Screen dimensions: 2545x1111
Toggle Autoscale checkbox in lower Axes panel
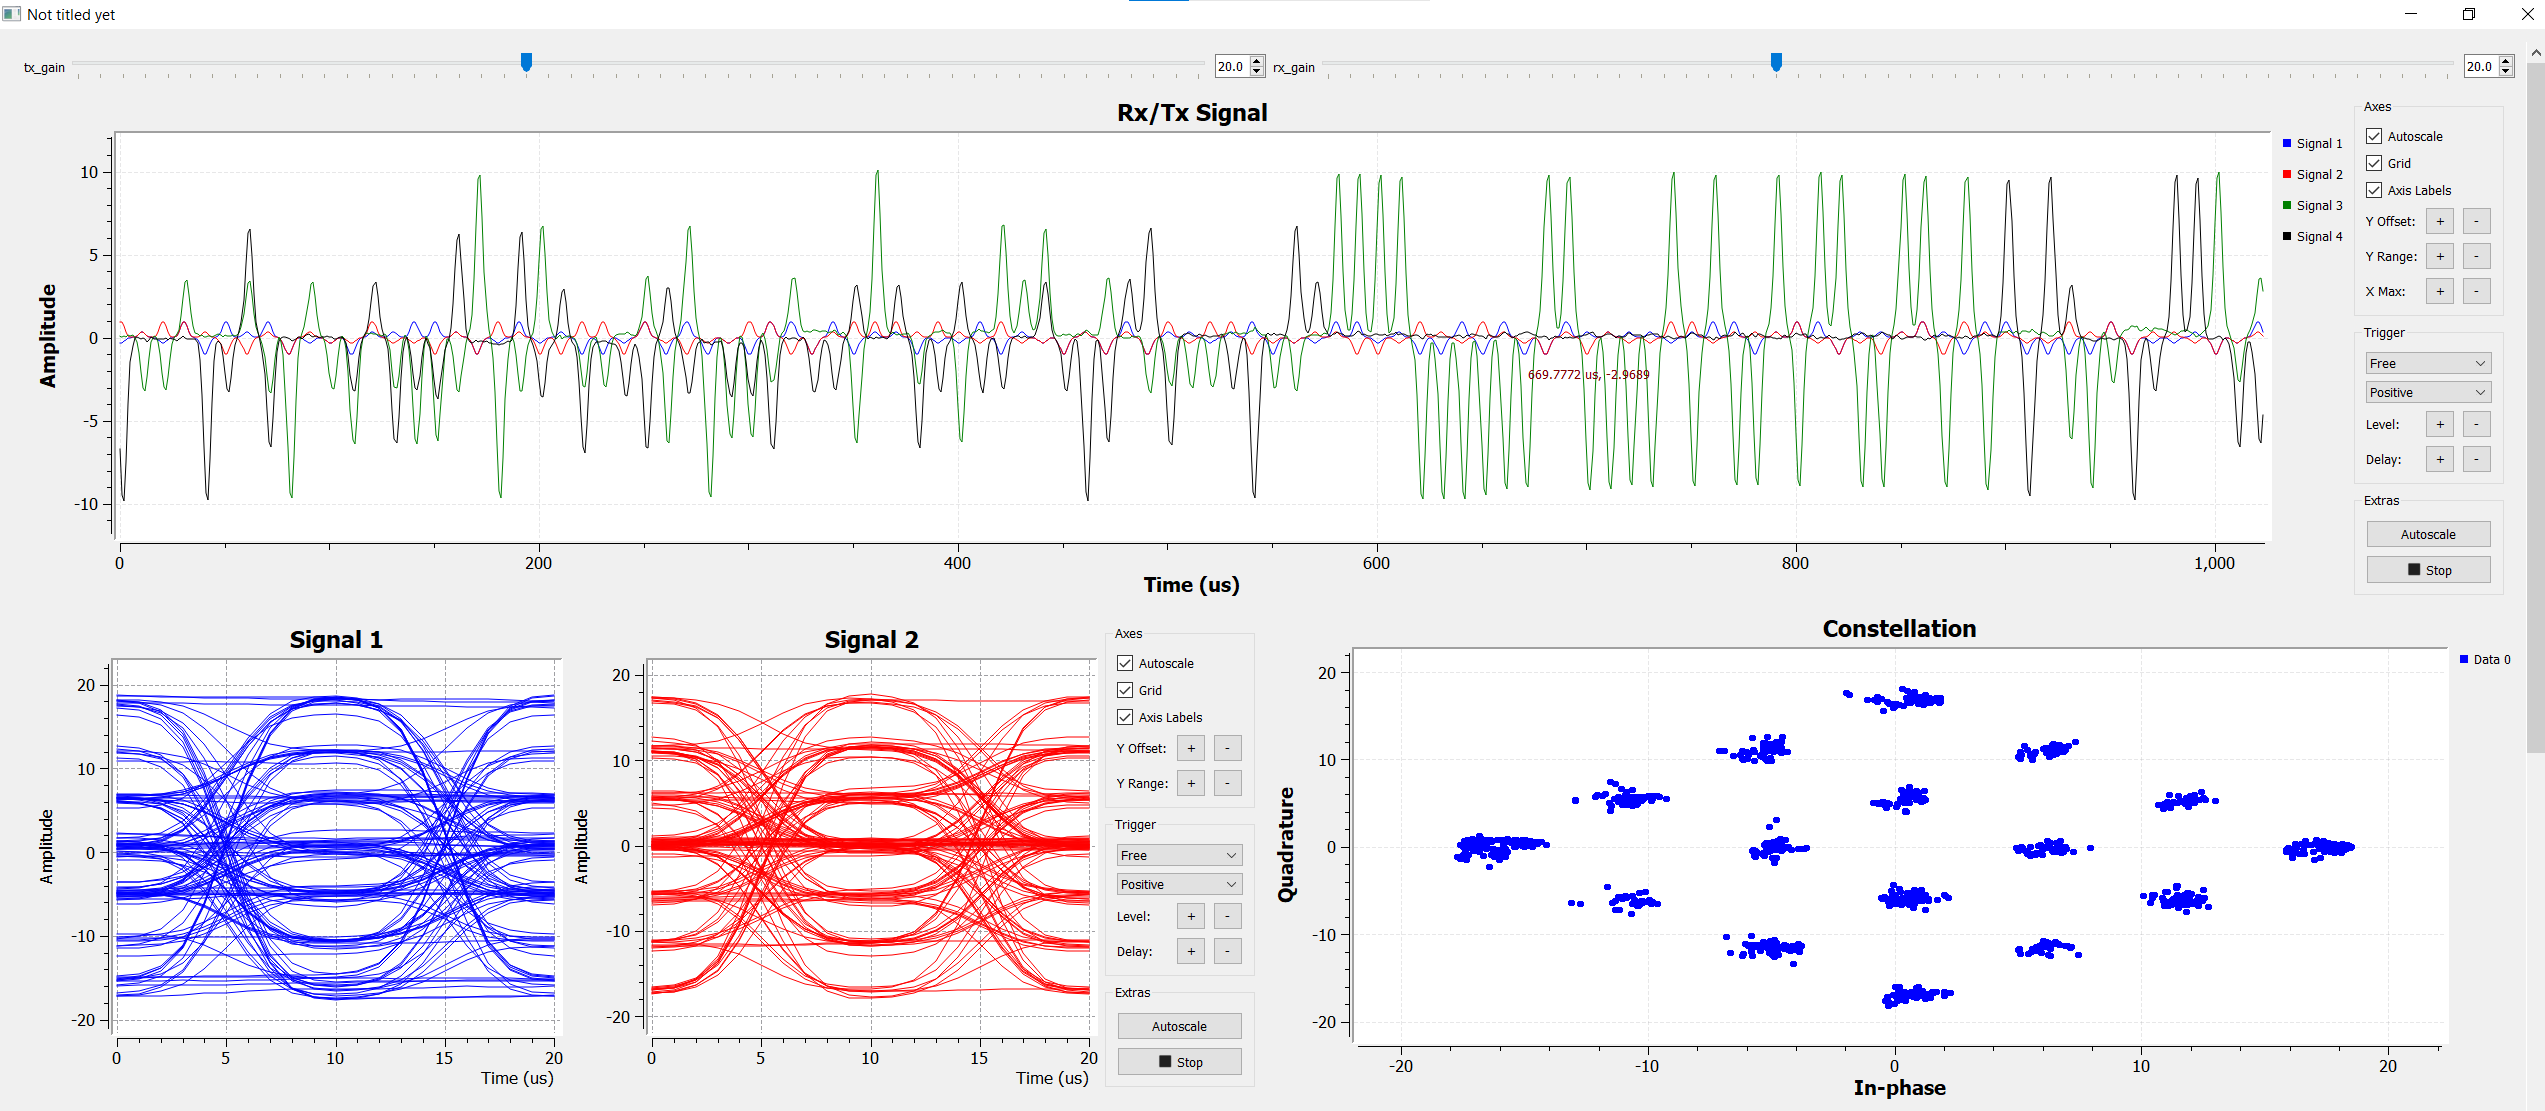[1125, 663]
